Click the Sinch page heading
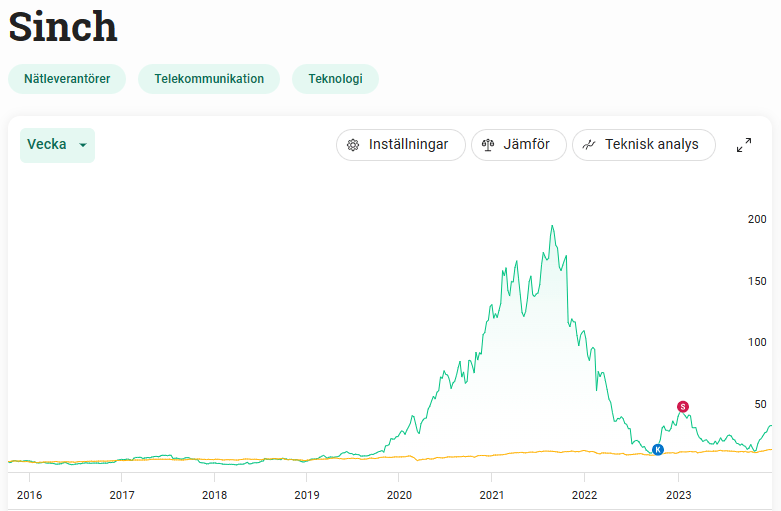Image resolution: width=781 pixels, height=511 pixels. pos(63,27)
